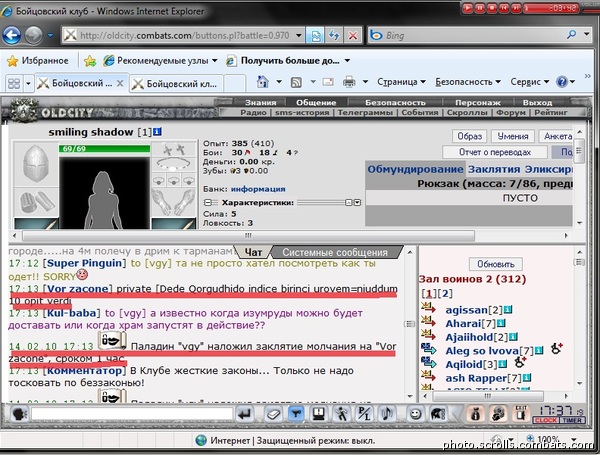Open the smiley emoticons icon
600x455 pixels.
coord(416,414)
